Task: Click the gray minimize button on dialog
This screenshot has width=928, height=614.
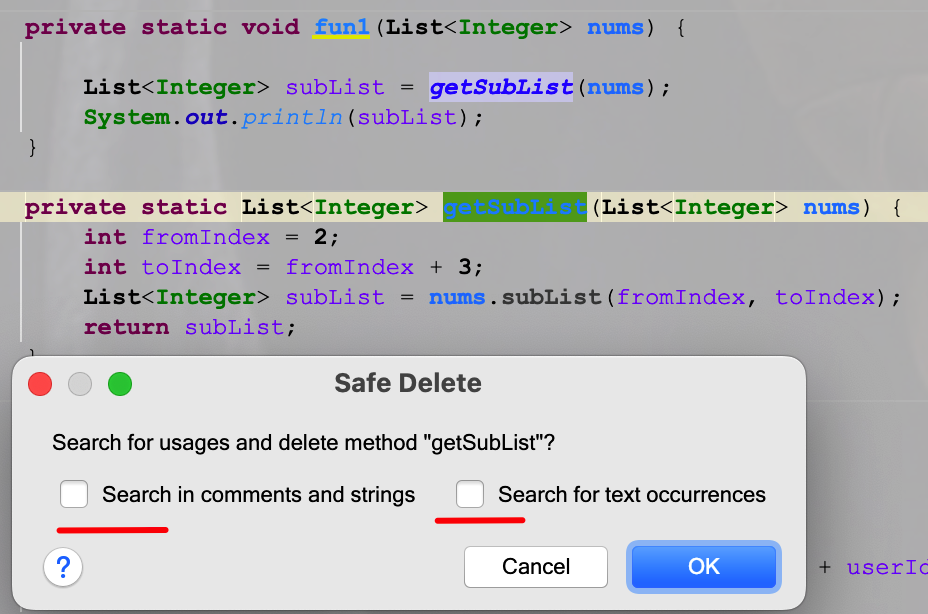Action: (80, 383)
